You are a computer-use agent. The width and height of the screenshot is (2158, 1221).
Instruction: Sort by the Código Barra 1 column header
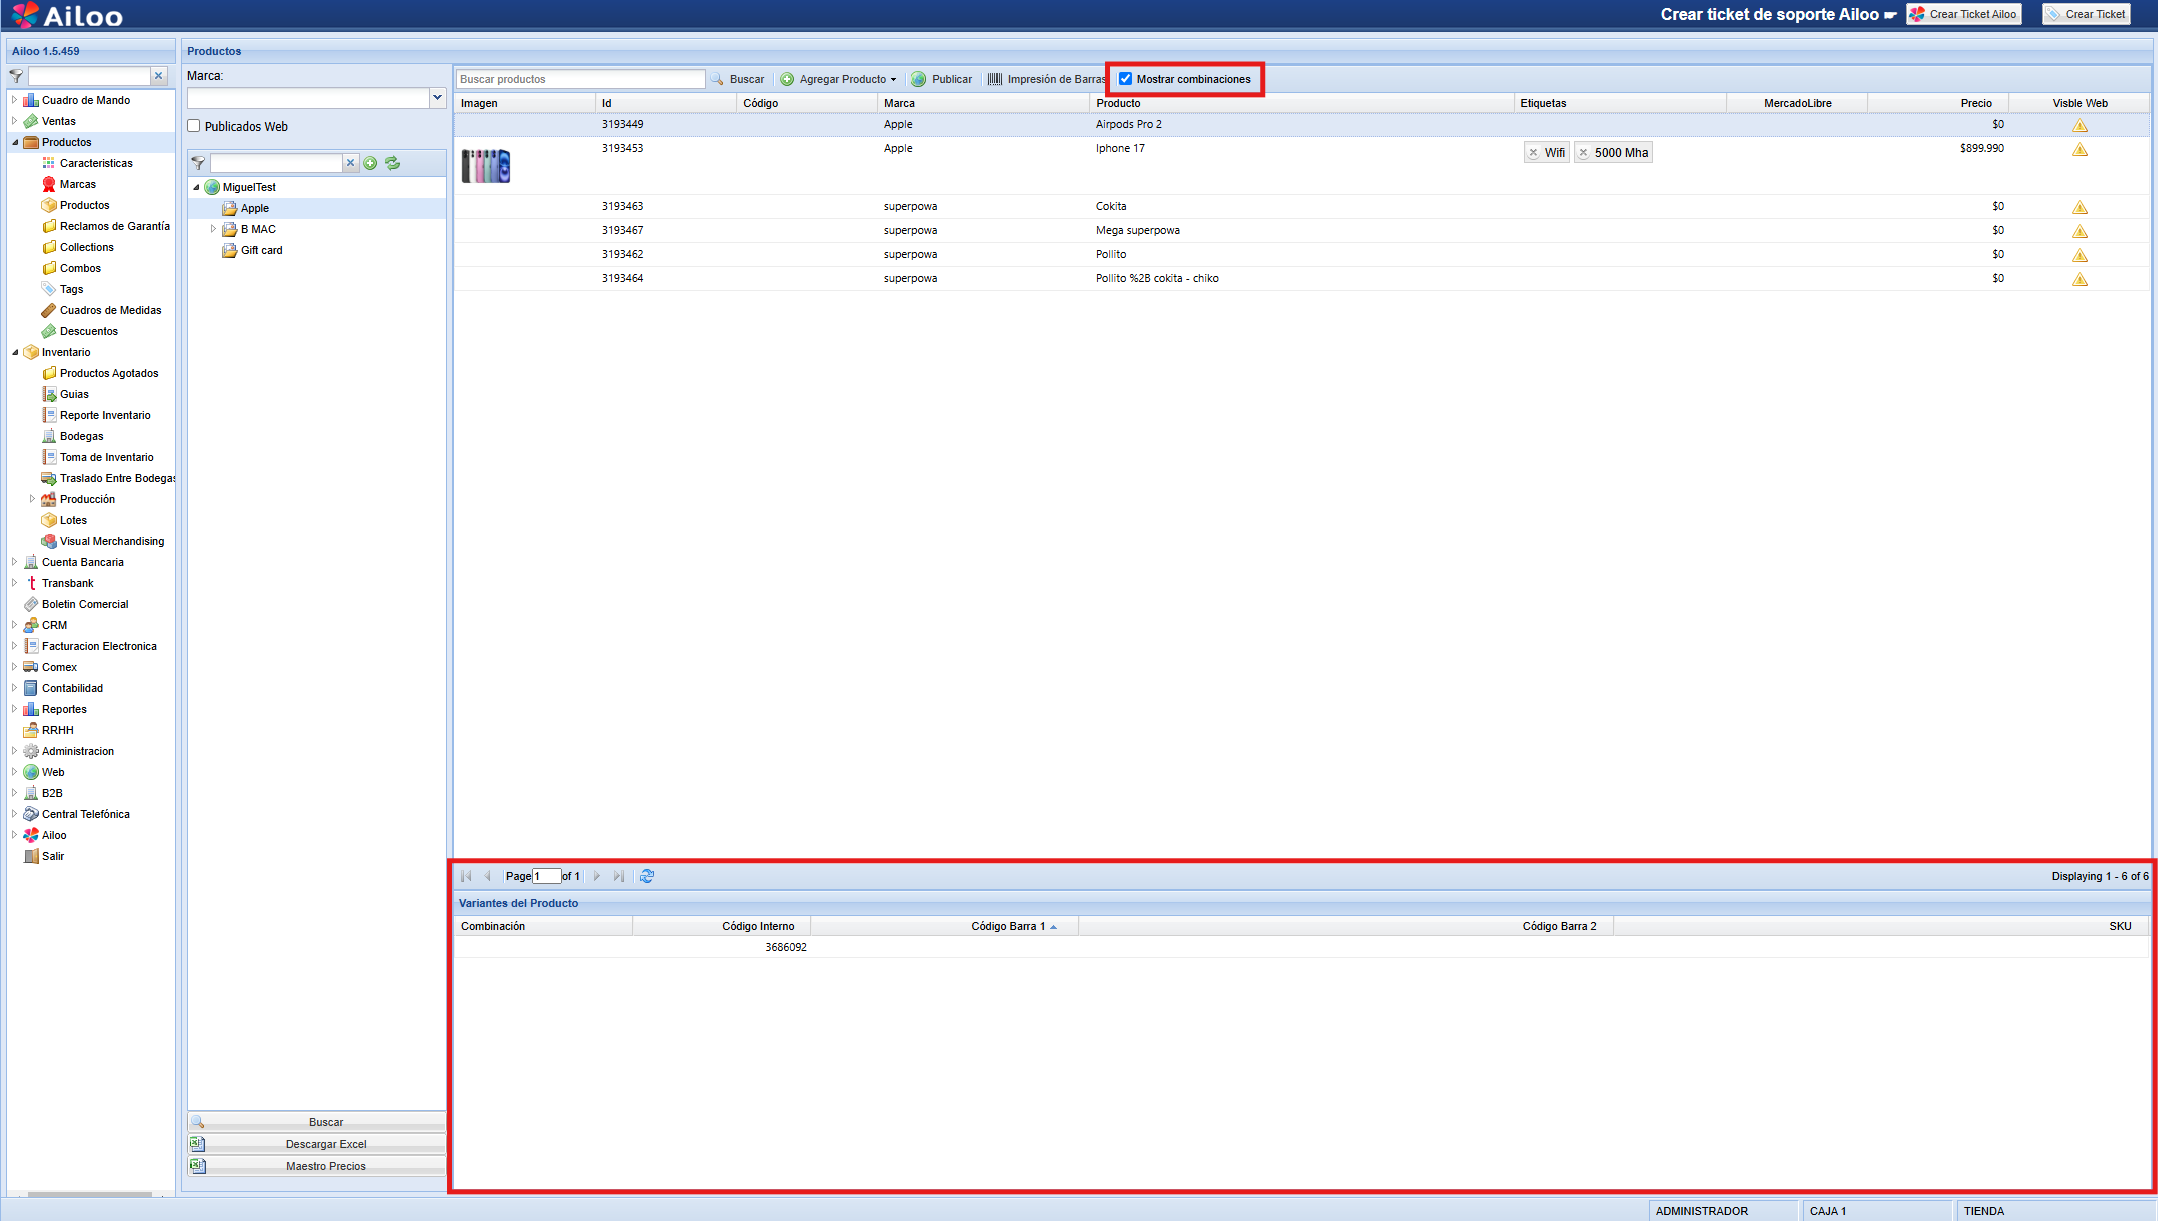(x=1007, y=926)
